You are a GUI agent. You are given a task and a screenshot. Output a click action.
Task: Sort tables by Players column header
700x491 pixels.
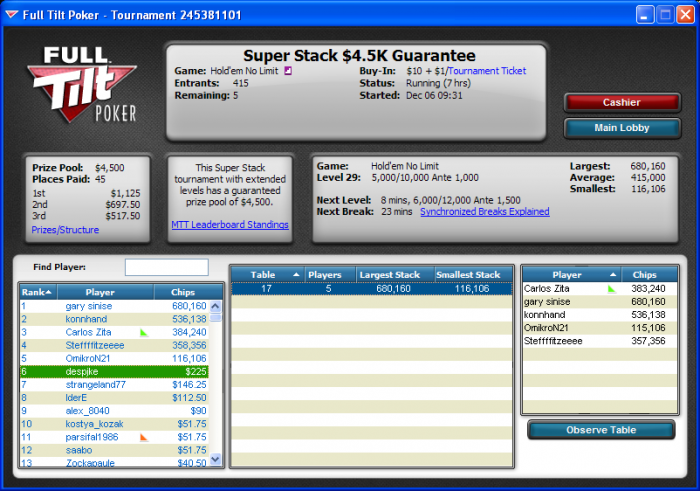330,275
